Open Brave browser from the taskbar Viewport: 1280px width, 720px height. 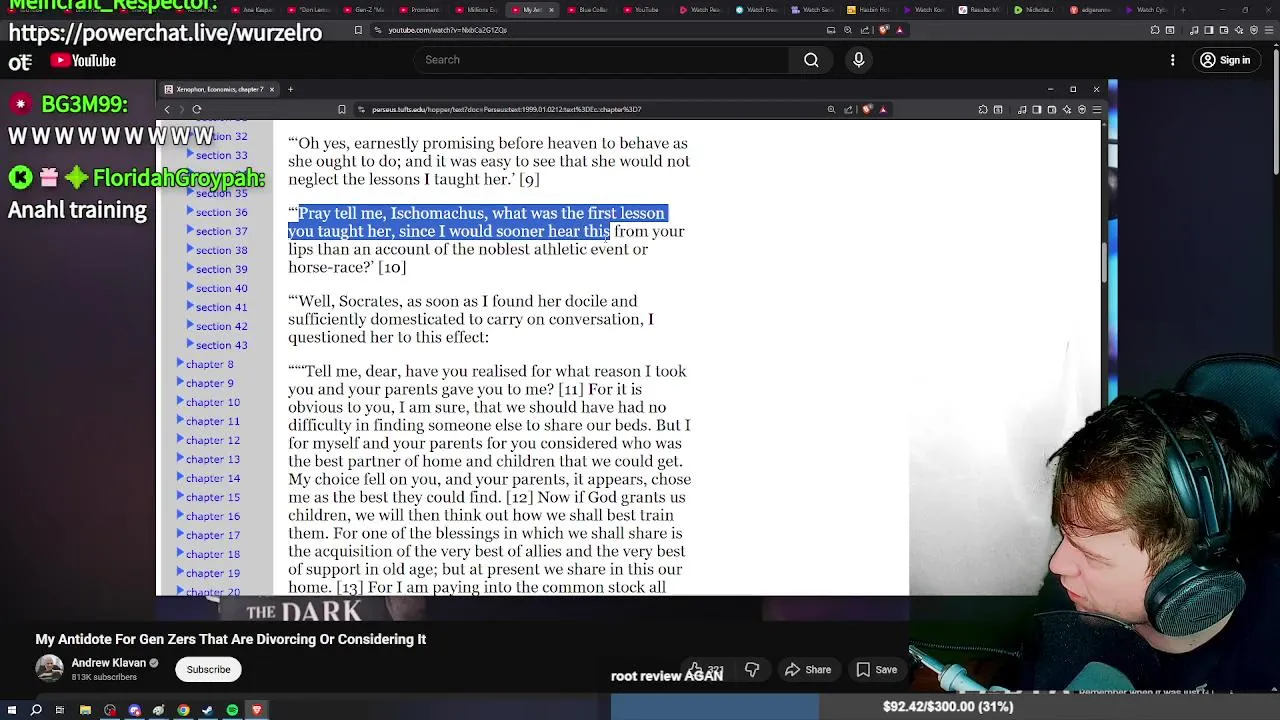pos(257,710)
